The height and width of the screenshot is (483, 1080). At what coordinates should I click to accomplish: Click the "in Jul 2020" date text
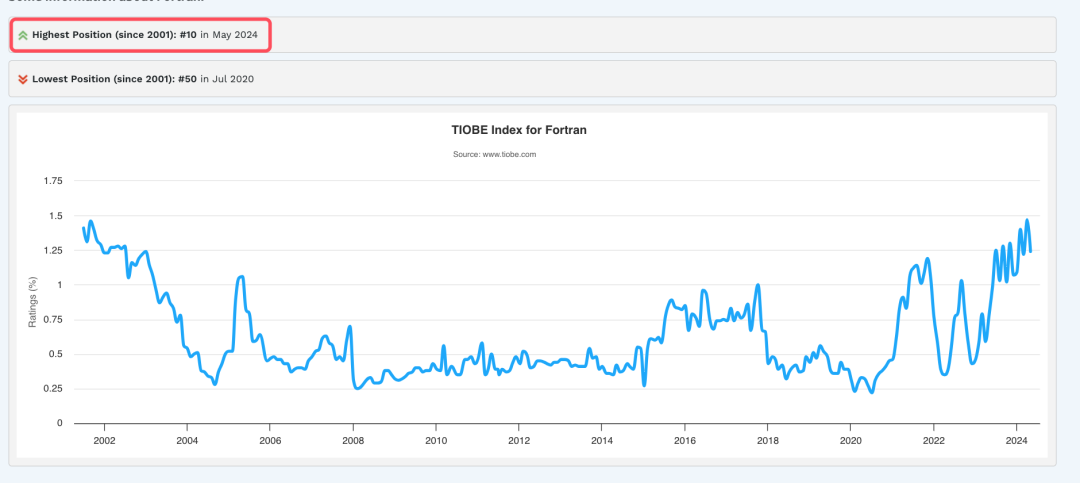pos(227,79)
